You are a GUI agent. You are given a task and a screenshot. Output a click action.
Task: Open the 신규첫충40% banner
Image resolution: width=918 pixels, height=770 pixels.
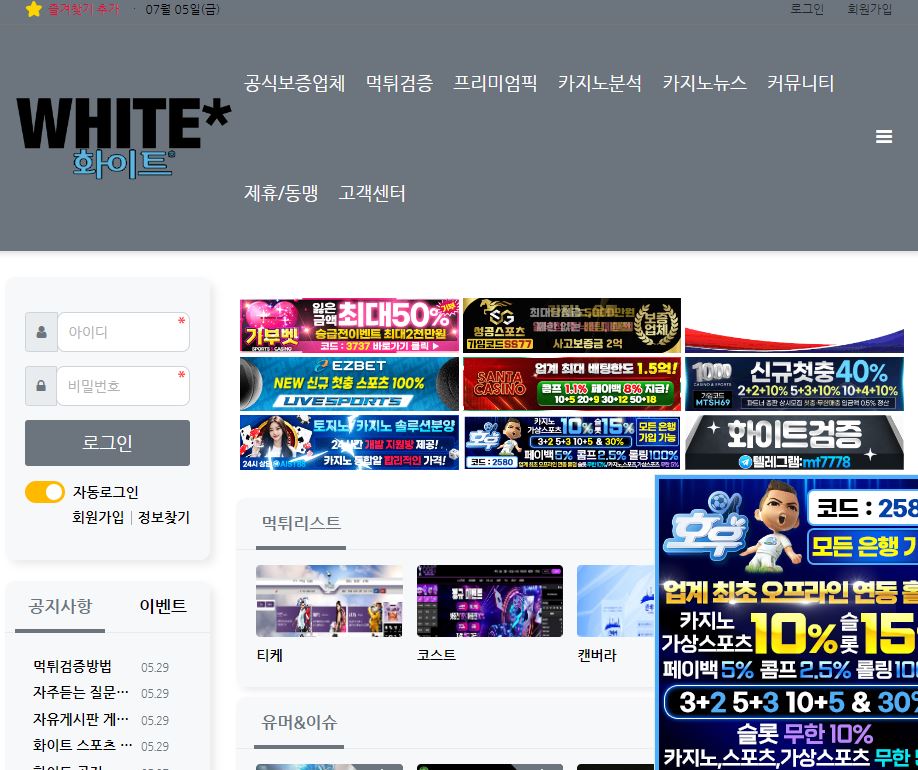pyautogui.click(x=794, y=384)
